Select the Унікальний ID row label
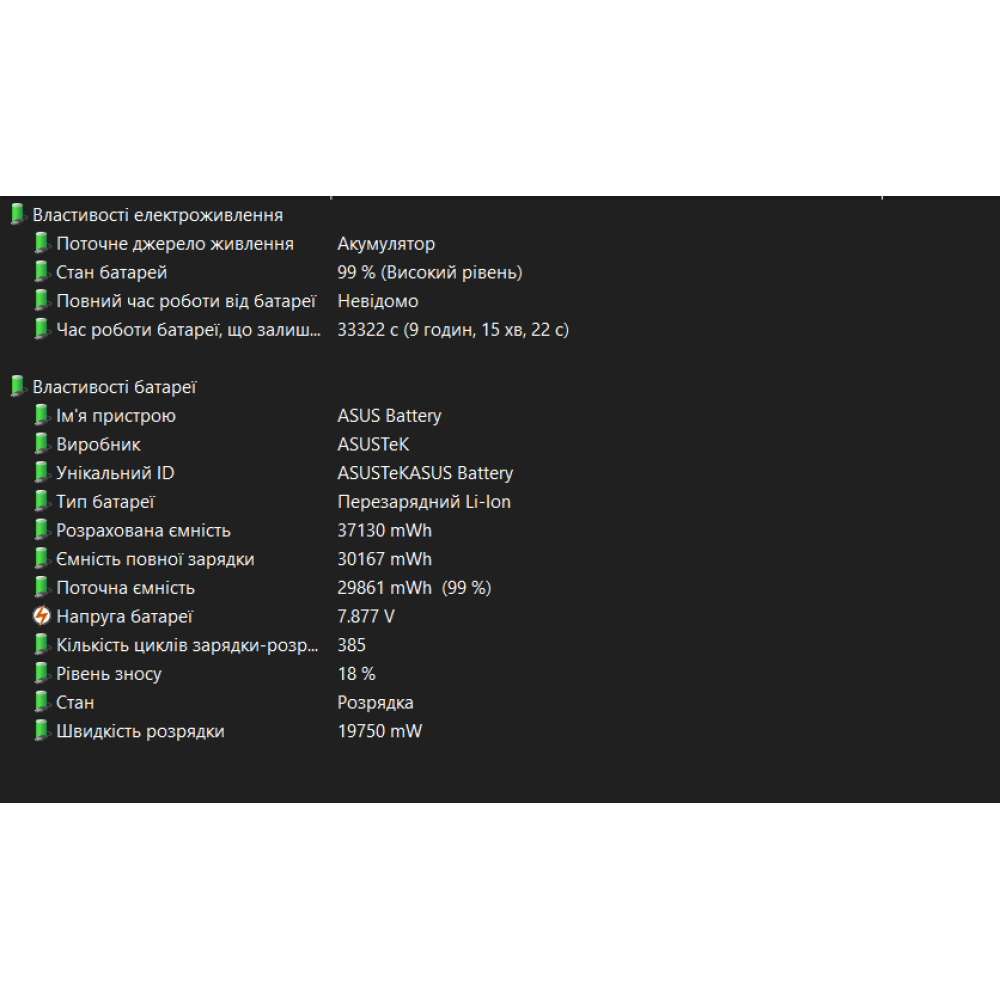This screenshot has width=1000, height=1000. (x=115, y=473)
